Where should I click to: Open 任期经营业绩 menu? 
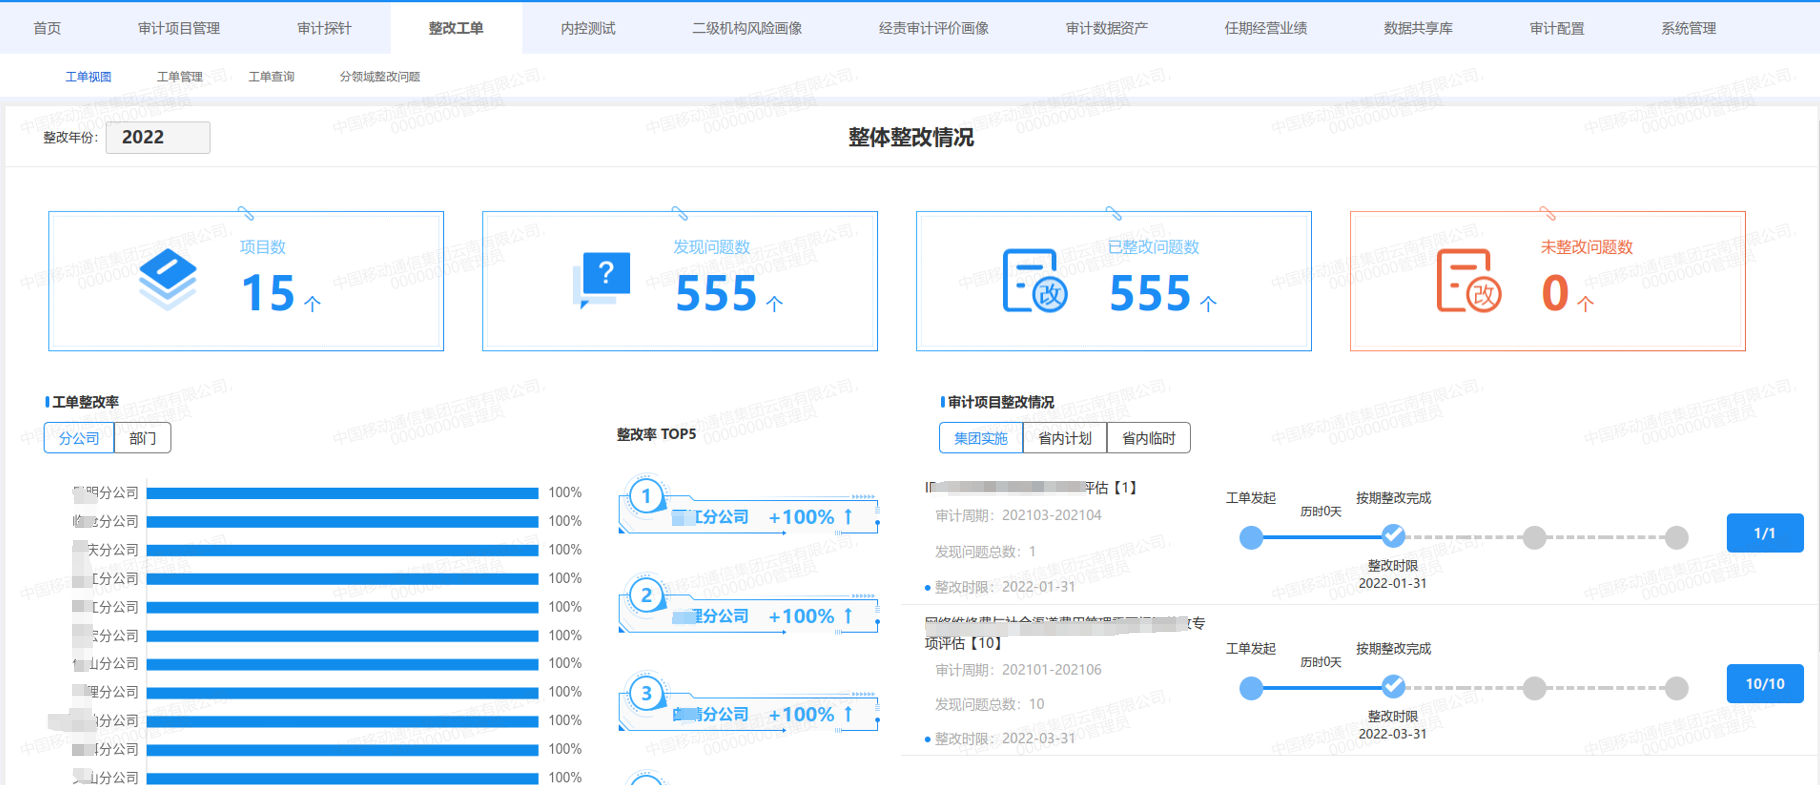1266,28
